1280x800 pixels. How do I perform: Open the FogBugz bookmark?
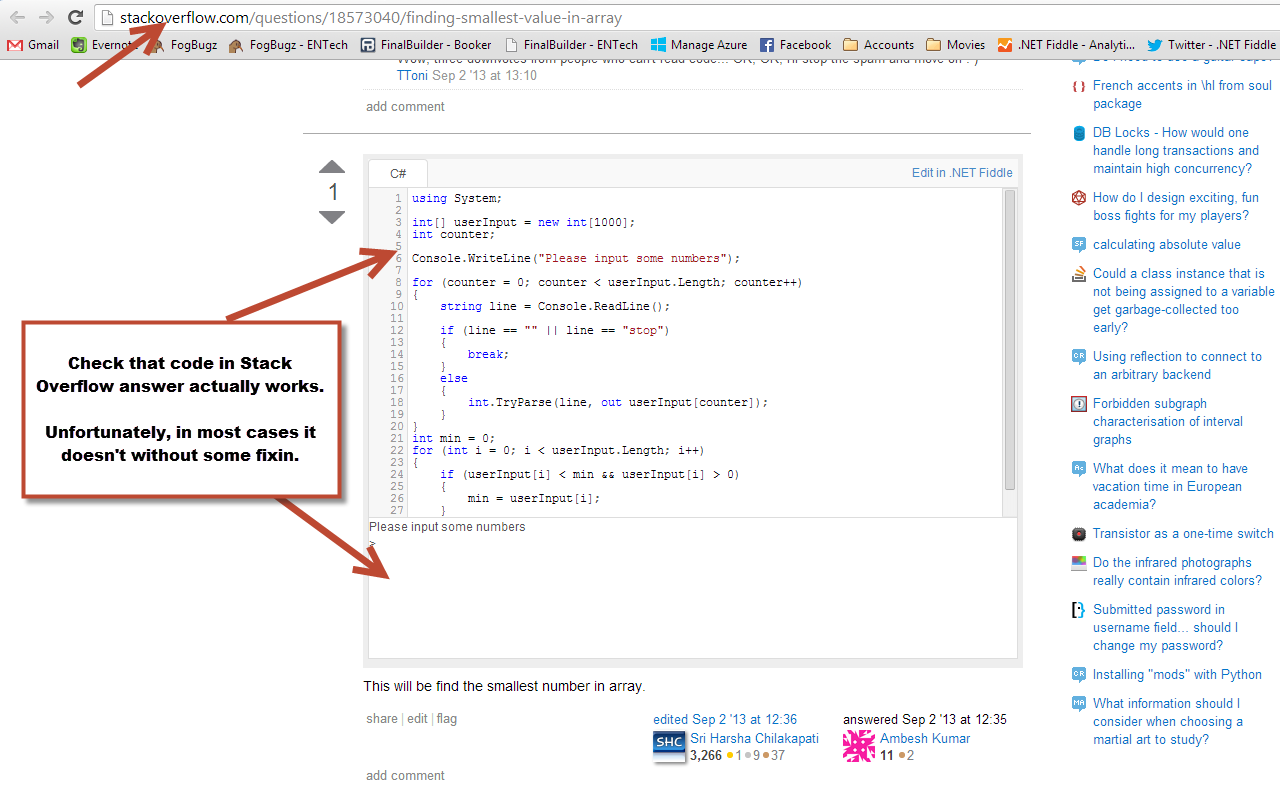click(191, 44)
